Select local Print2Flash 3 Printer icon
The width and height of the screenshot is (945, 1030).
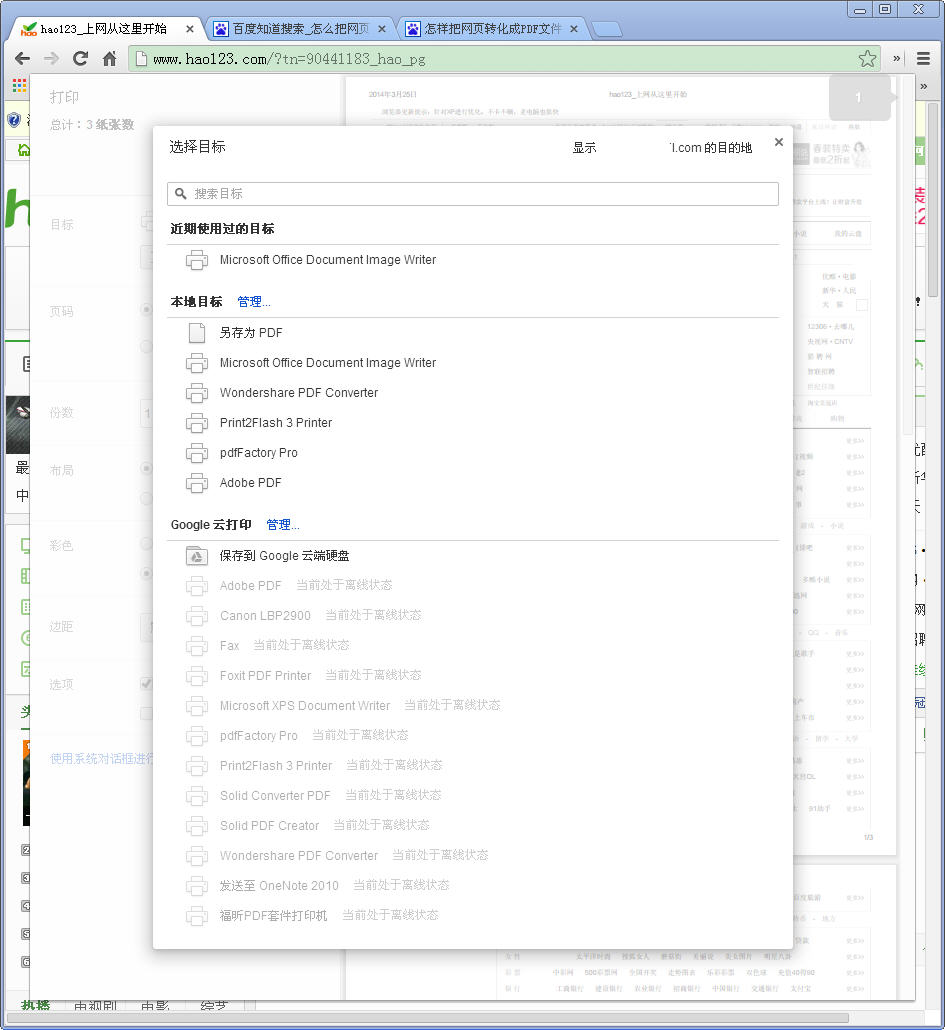point(197,423)
